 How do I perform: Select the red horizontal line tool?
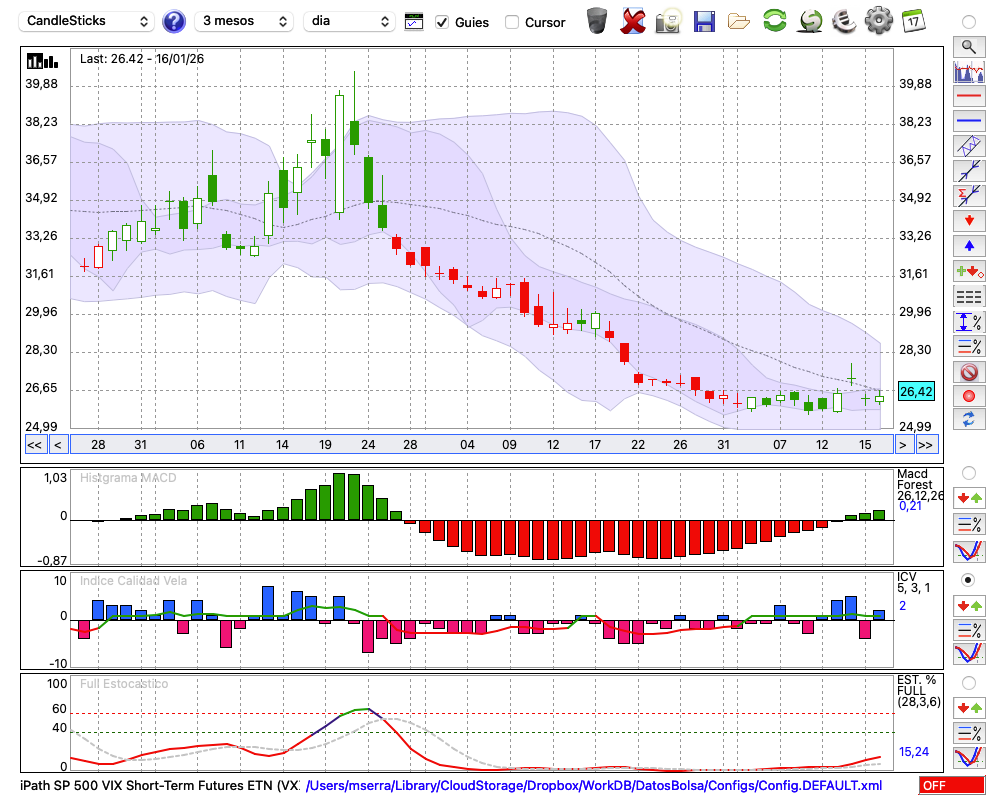pyautogui.click(x=968, y=97)
